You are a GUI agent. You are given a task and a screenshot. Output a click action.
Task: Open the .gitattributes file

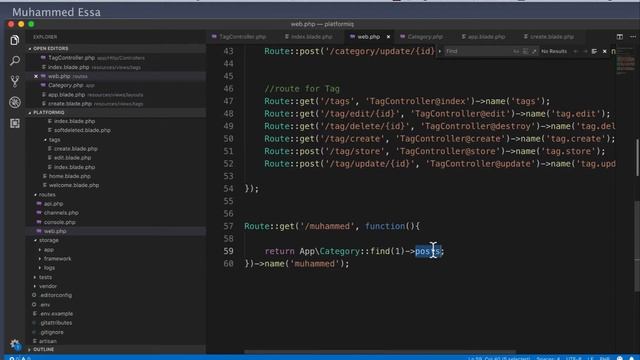point(56,323)
